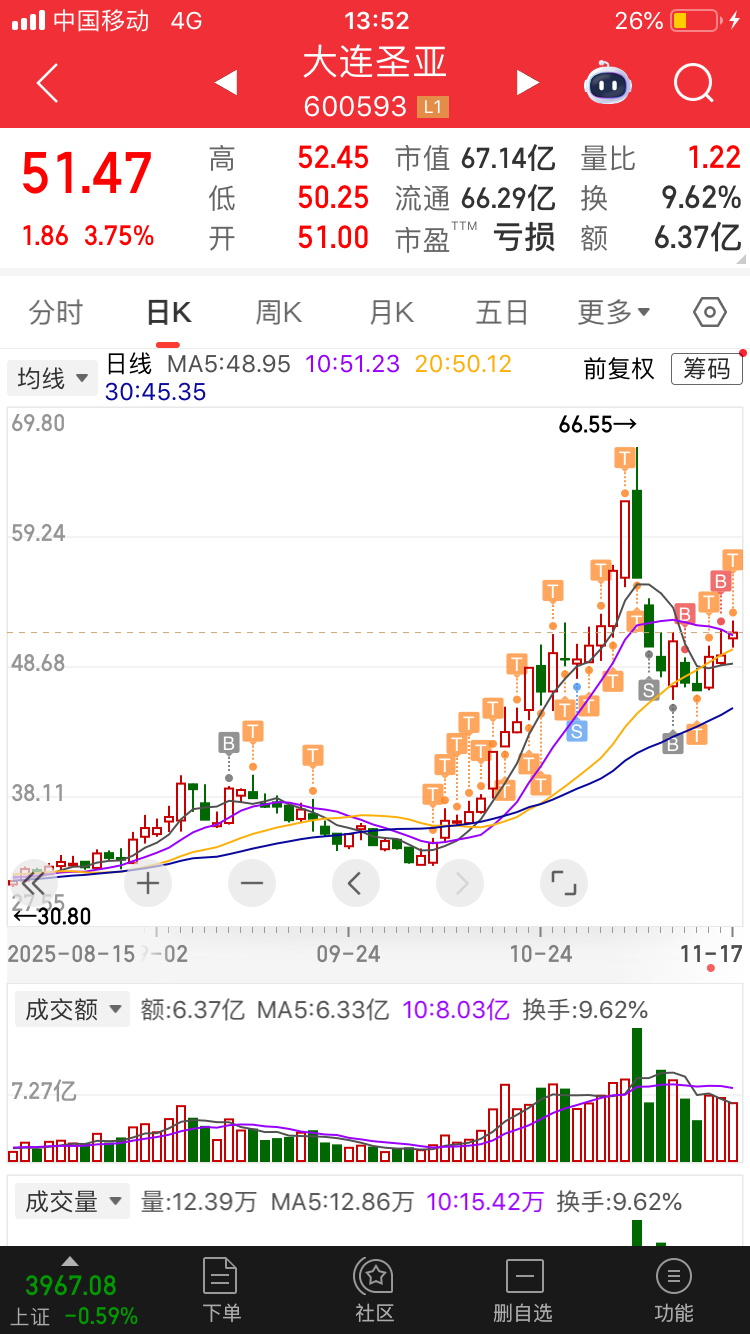Tap 量:12.39万 in volume panel
The image size is (750, 1334).
coord(198,1202)
